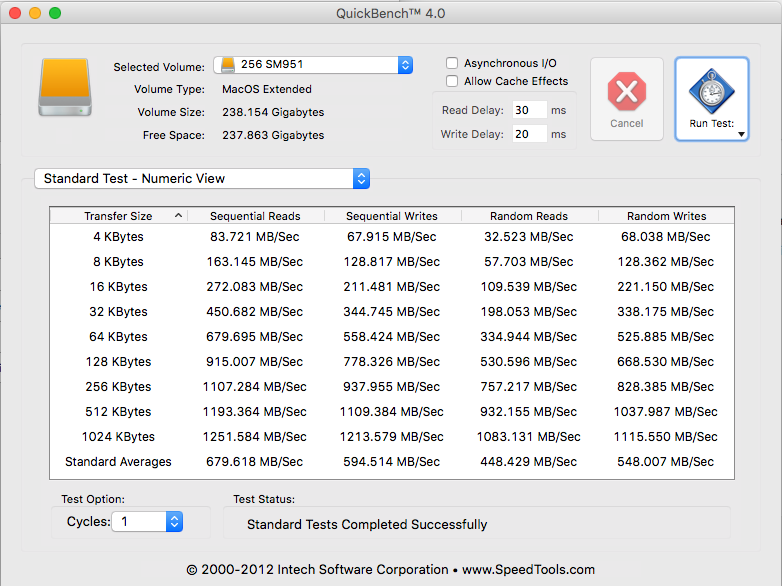The height and width of the screenshot is (586, 782).
Task: Enable Allow Cache Effects checkbox
Action: click(452, 81)
